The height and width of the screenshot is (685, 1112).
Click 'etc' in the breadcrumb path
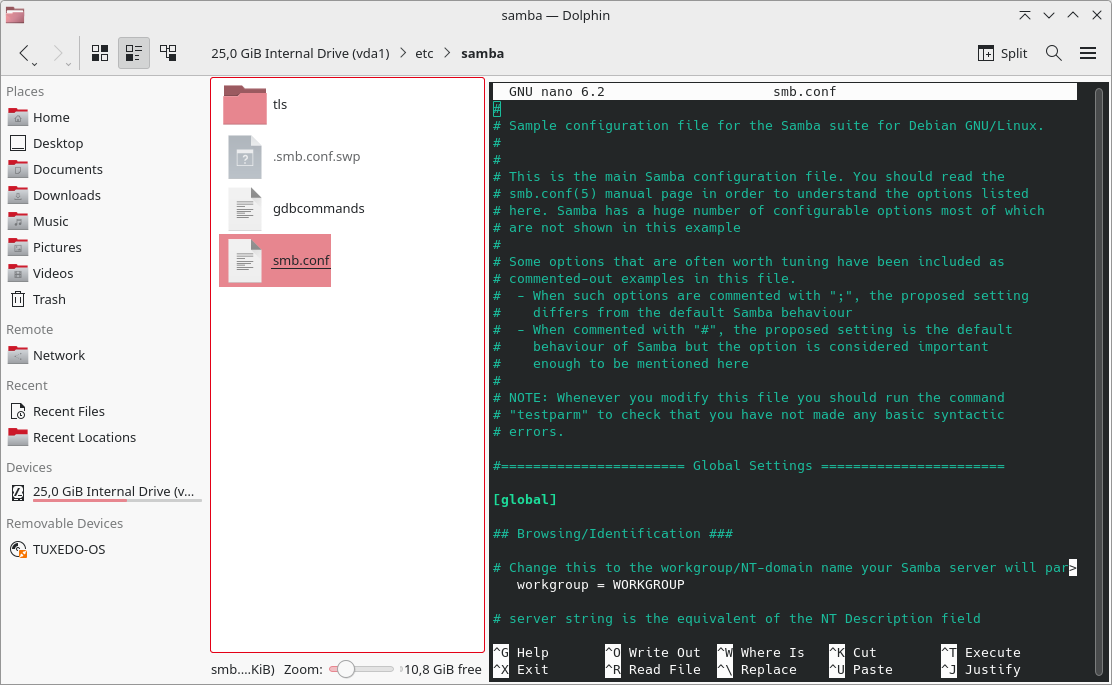click(424, 53)
